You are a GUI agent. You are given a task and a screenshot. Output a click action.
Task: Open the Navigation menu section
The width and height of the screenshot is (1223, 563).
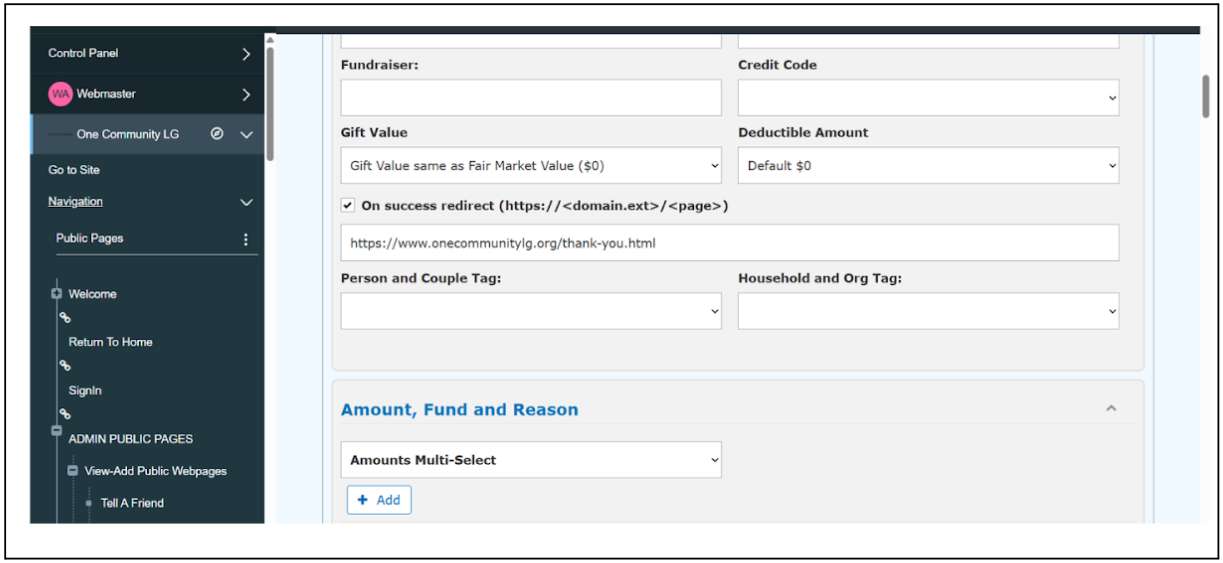[148, 202]
